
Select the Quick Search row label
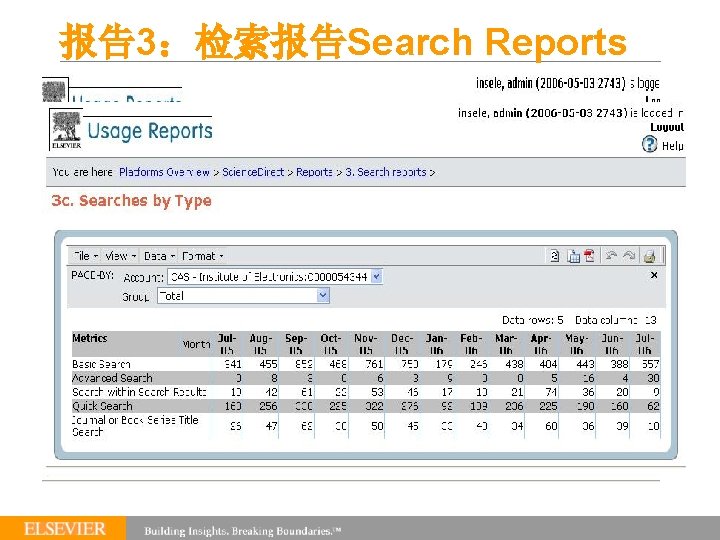point(102,406)
